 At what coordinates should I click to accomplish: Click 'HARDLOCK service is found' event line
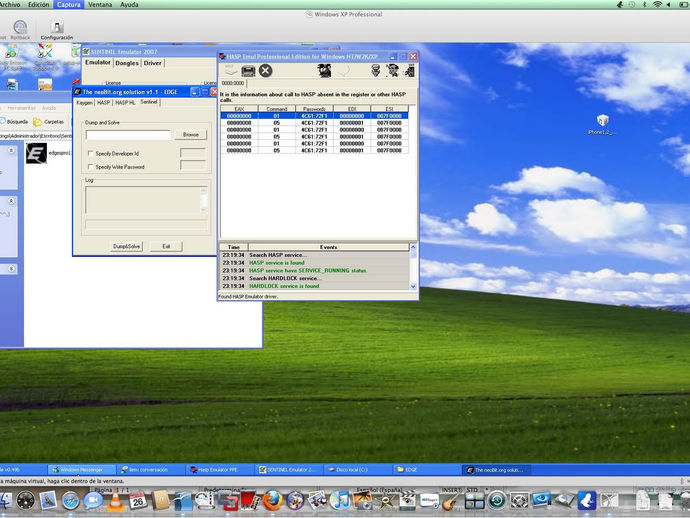284,286
